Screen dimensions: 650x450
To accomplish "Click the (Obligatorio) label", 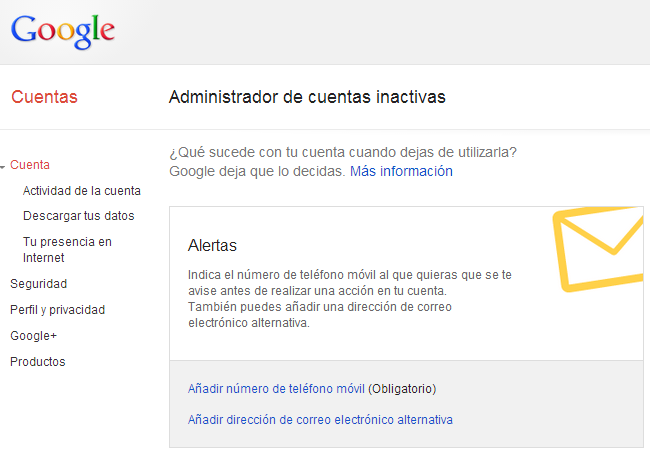I will click(402, 389).
